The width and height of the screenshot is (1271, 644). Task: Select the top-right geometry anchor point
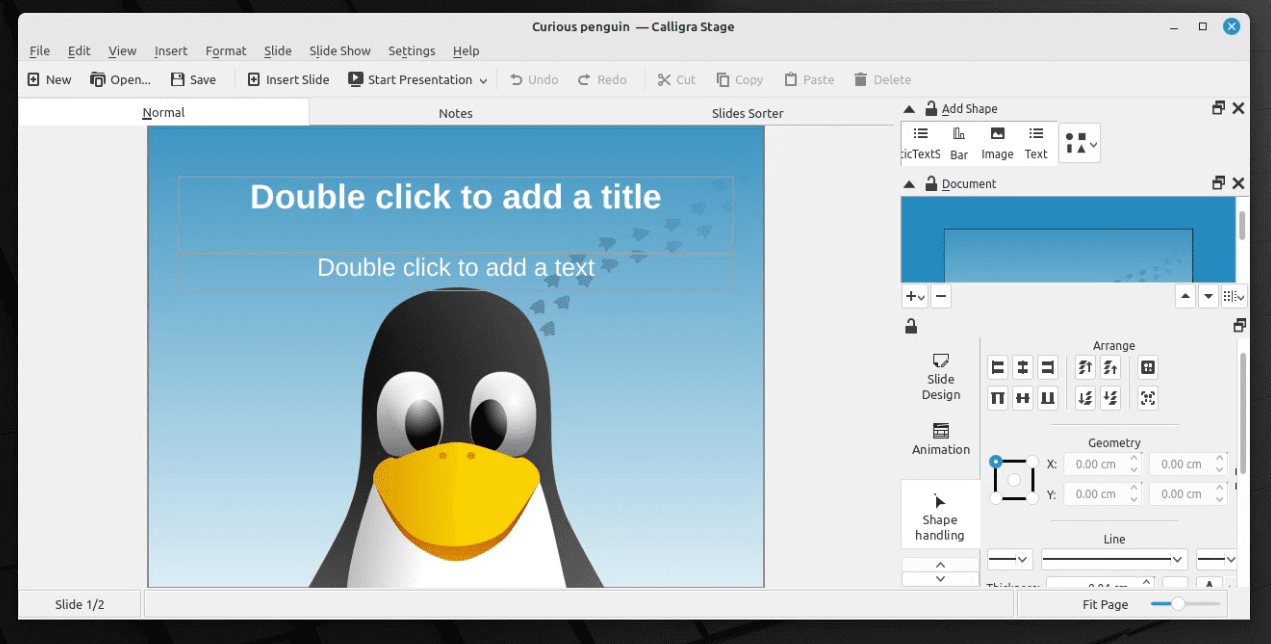1032,462
